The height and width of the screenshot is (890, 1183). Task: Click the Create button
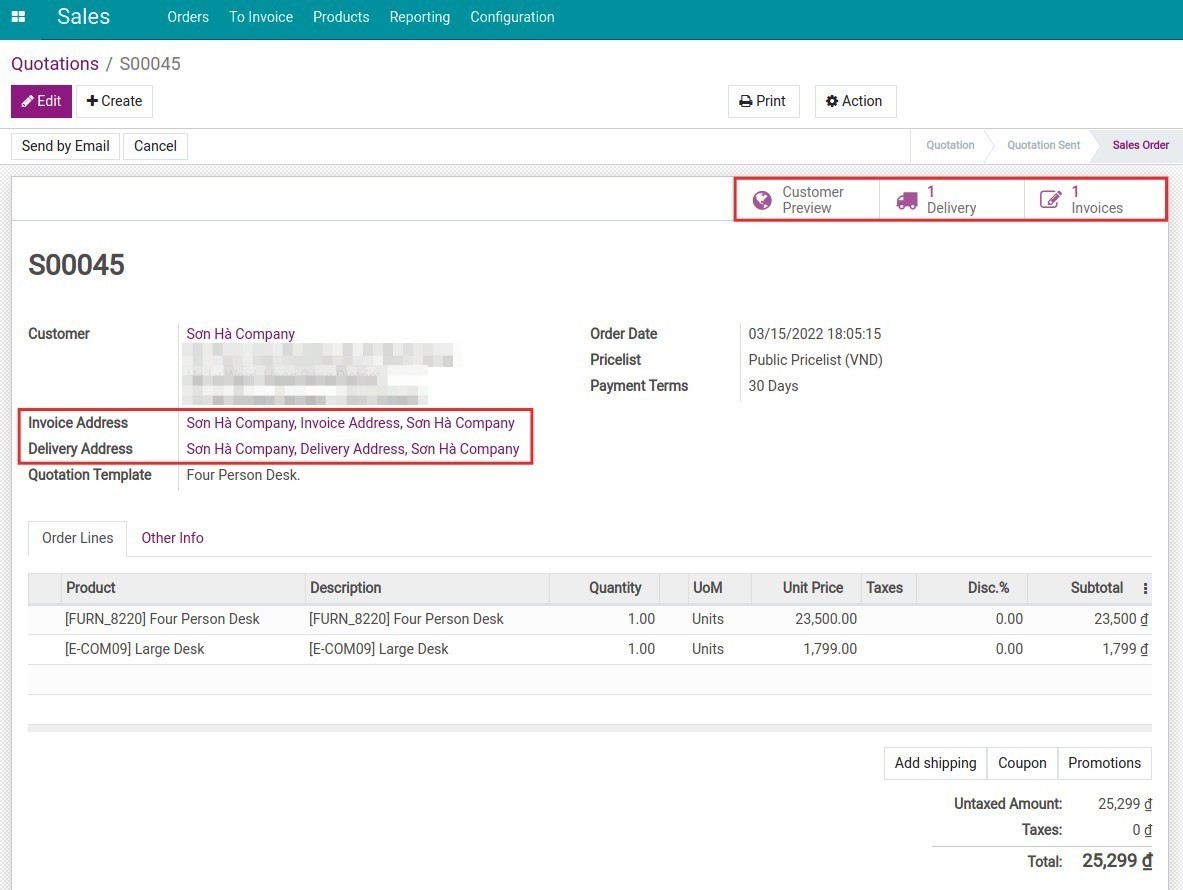(x=114, y=100)
